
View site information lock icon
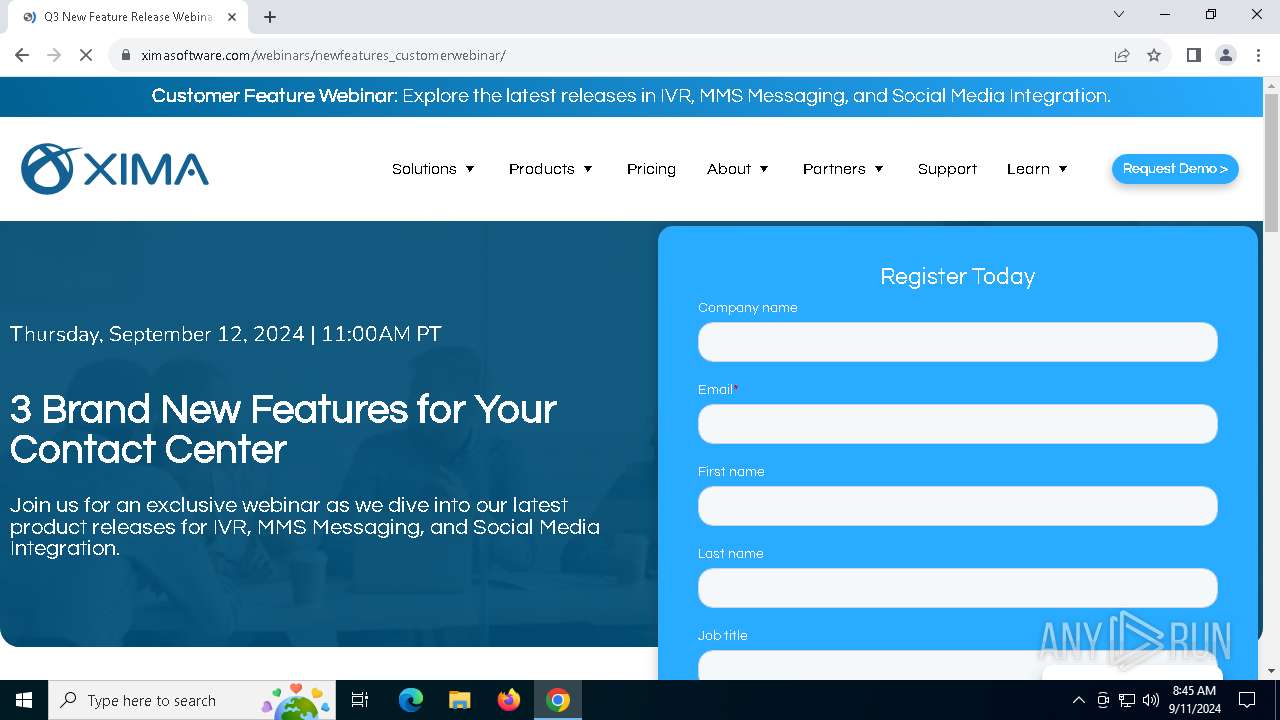click(126, 55)
